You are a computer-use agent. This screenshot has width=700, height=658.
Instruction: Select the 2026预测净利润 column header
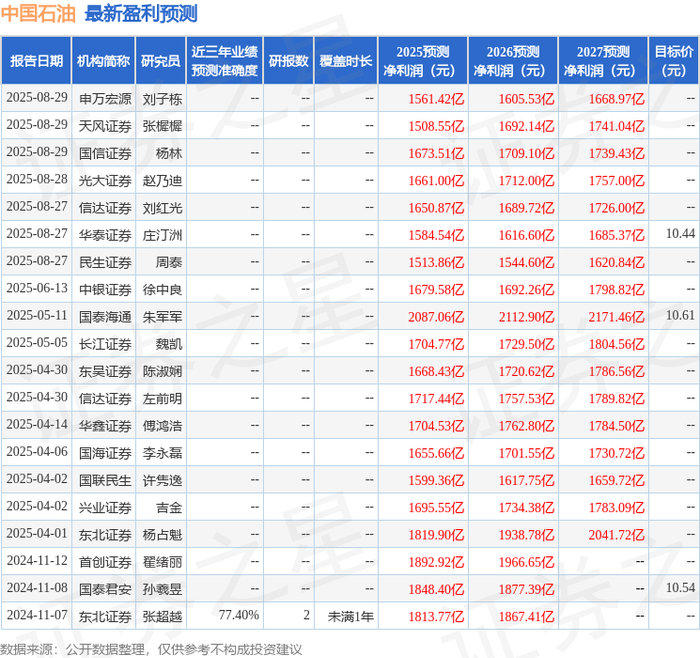(x=513, y=61)
